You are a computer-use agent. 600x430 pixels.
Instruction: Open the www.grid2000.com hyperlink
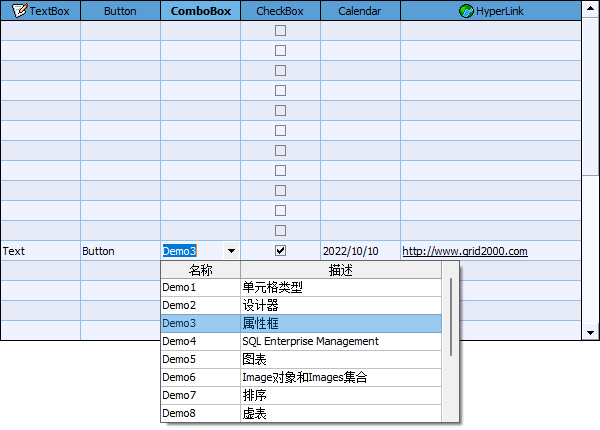(464, 251)
